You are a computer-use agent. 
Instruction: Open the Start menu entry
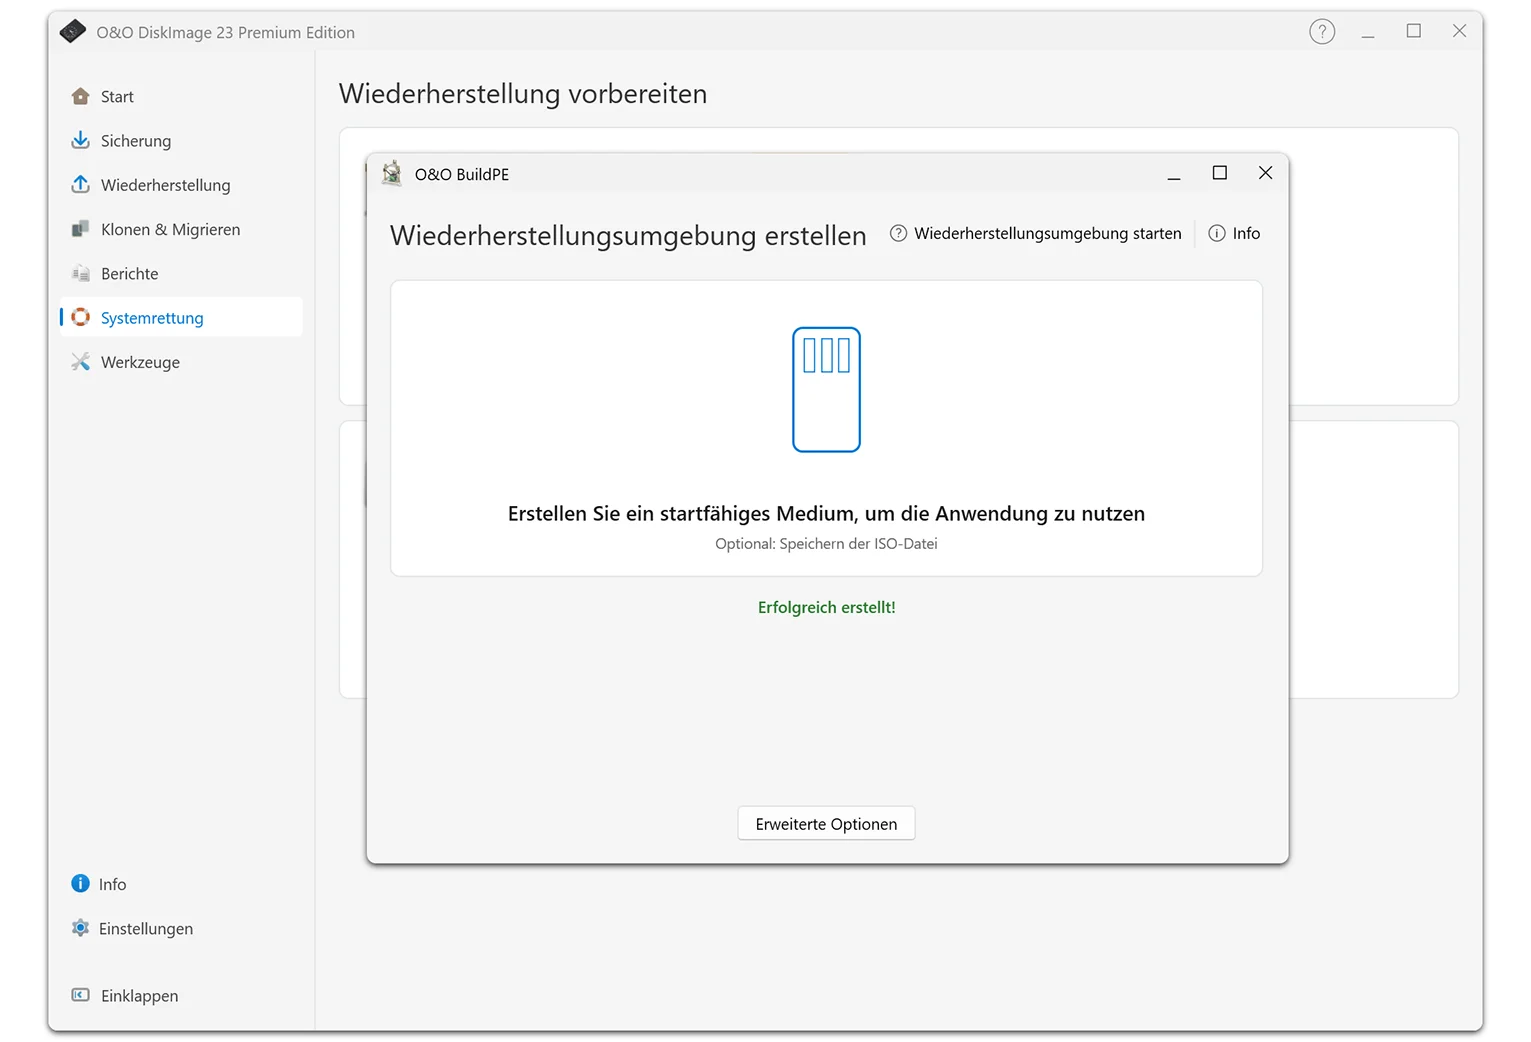181,96
